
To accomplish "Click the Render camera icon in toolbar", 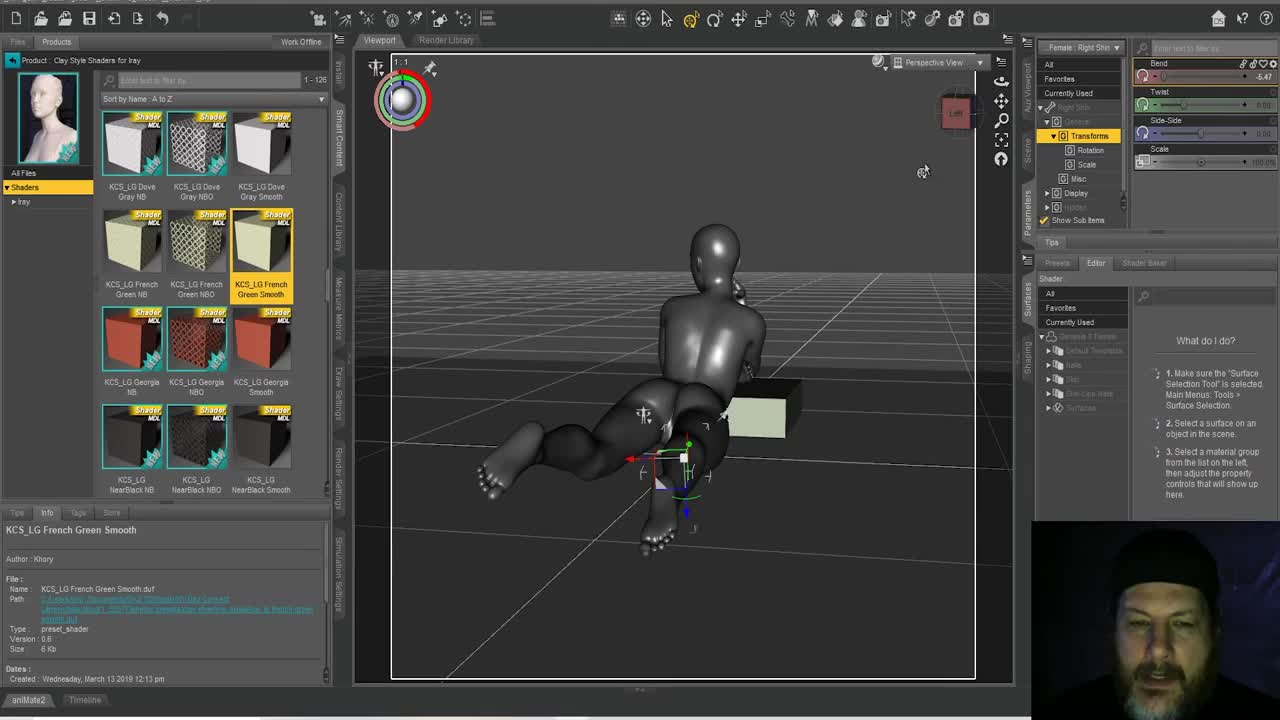I will [981, 18].
